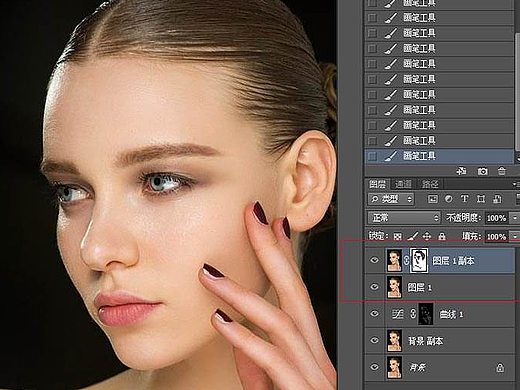Viewport: 520px width, 390px height.
Task: Lock image pixels with brush lock icon
Action: click(x=412, y=236)
